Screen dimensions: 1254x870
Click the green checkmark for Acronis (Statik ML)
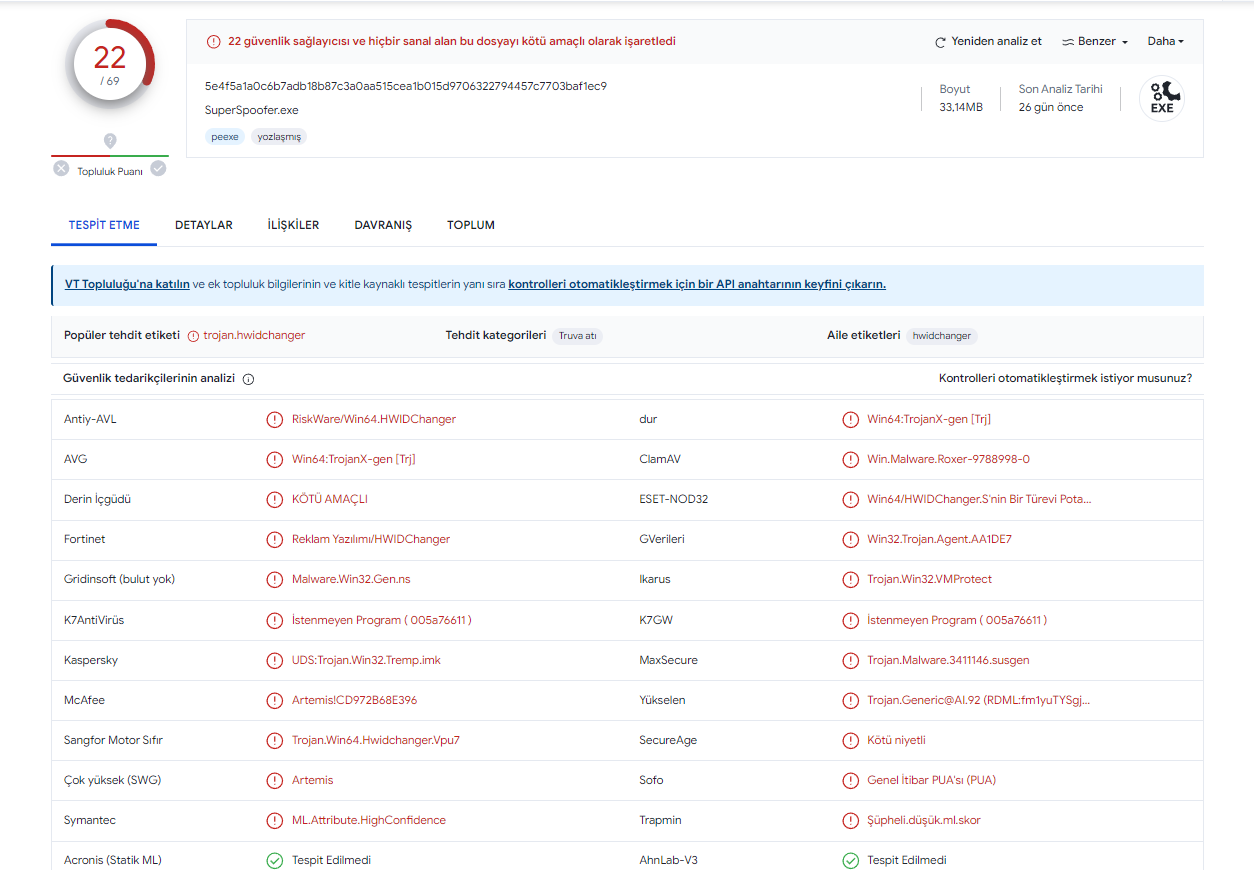coord(274,860)
